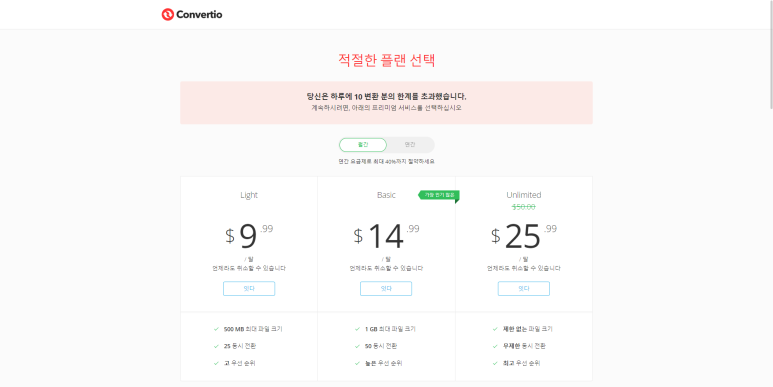Viewport: 773px width, 387px height.
Task: Click checkmark beside unlimited file size
Action: [495, 329]
